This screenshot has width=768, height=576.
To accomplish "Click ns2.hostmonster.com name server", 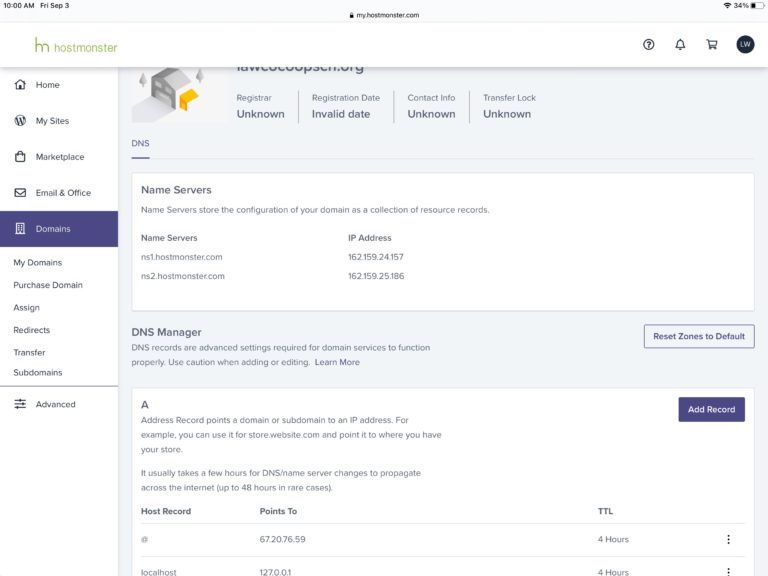I will [183, 276].
